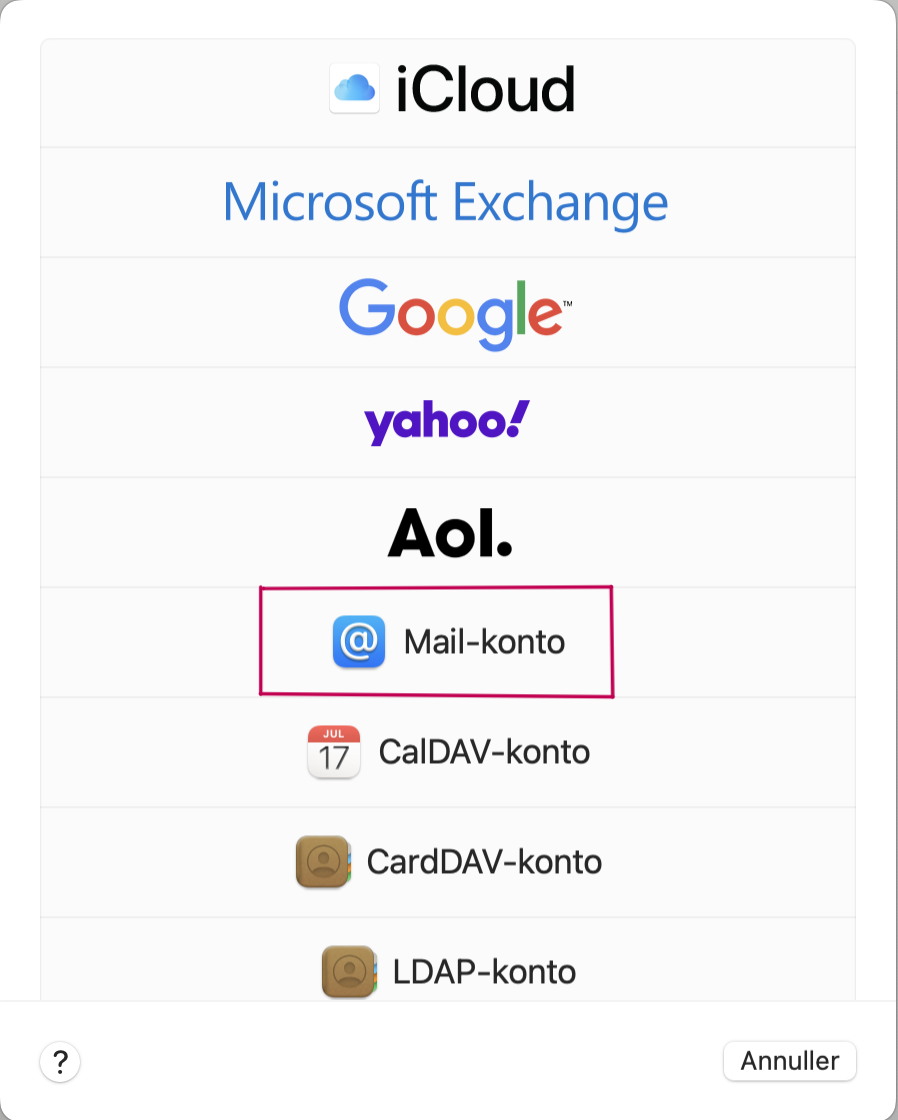
Task: Select the iCloud account text label
Action: pos(485,89)
